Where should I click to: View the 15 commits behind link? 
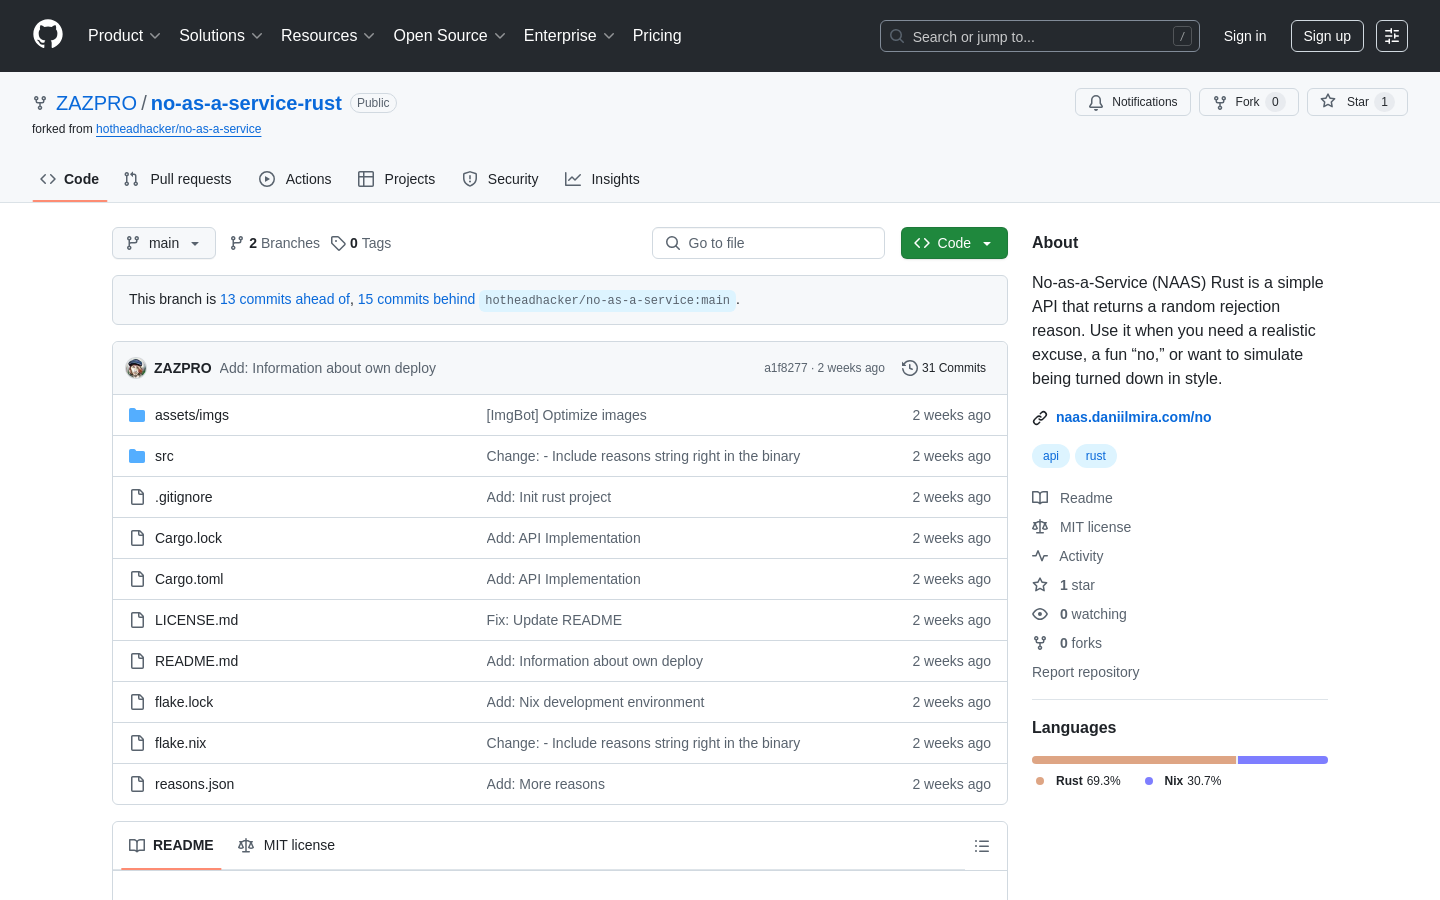coord(416,299)
